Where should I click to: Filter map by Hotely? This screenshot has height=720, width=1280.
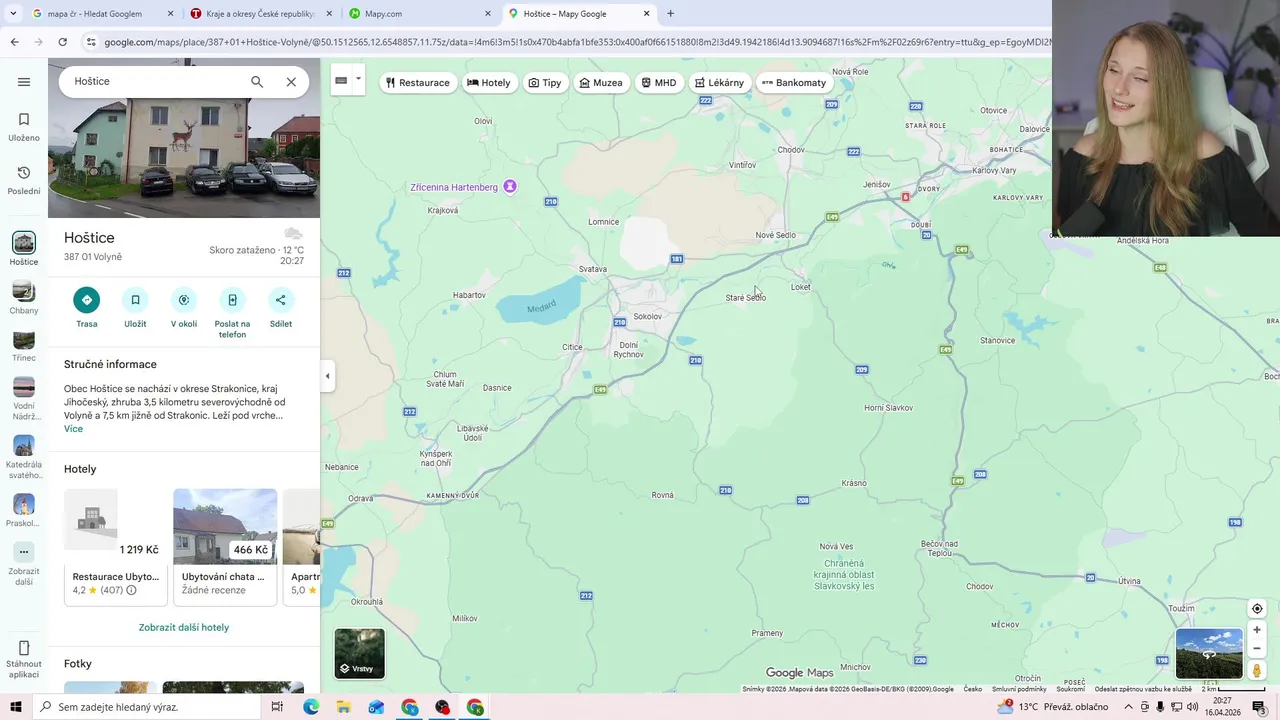point(489,83)
